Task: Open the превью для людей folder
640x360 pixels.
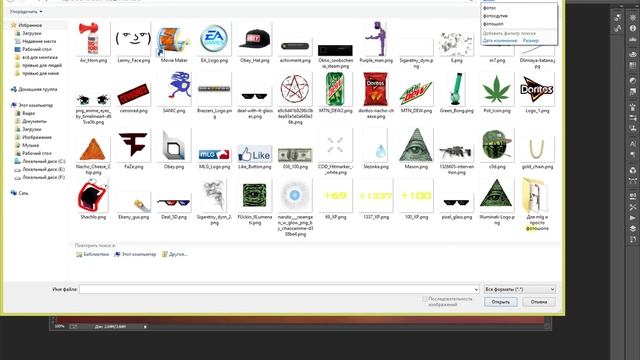Action: [42, 65]
